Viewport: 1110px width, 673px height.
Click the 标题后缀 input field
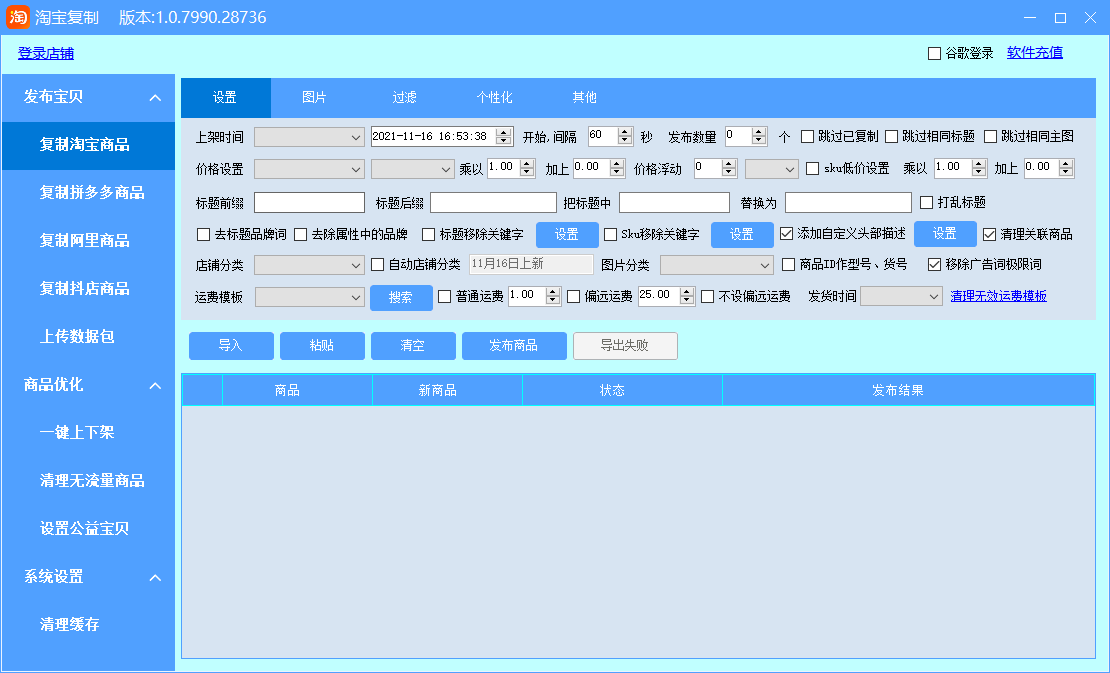(x=493, y=203)
